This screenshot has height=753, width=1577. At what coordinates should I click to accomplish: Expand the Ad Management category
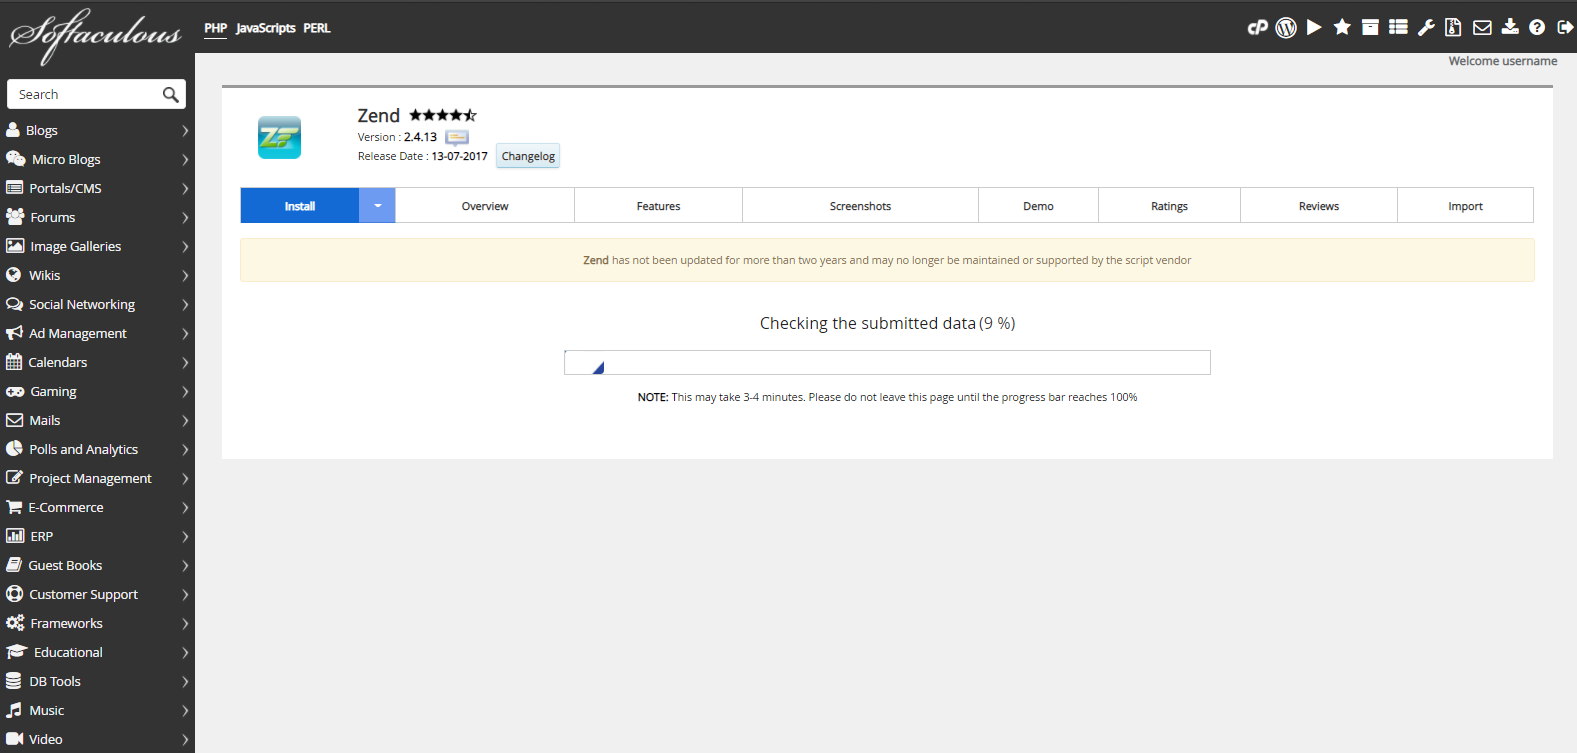pyautogui.click(x=97, y=333)
